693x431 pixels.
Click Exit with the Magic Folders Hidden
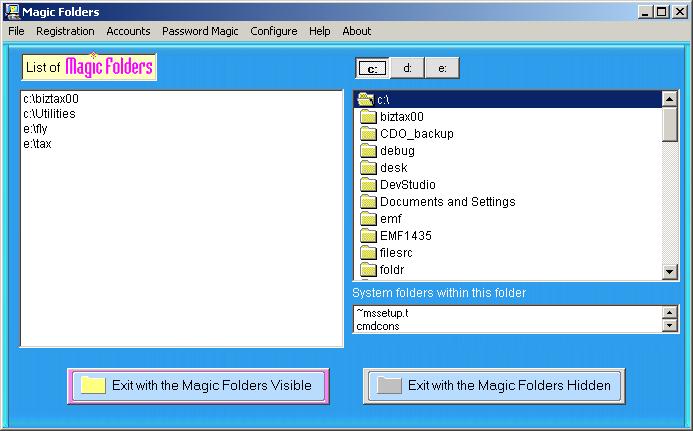(x=494, y=386)
